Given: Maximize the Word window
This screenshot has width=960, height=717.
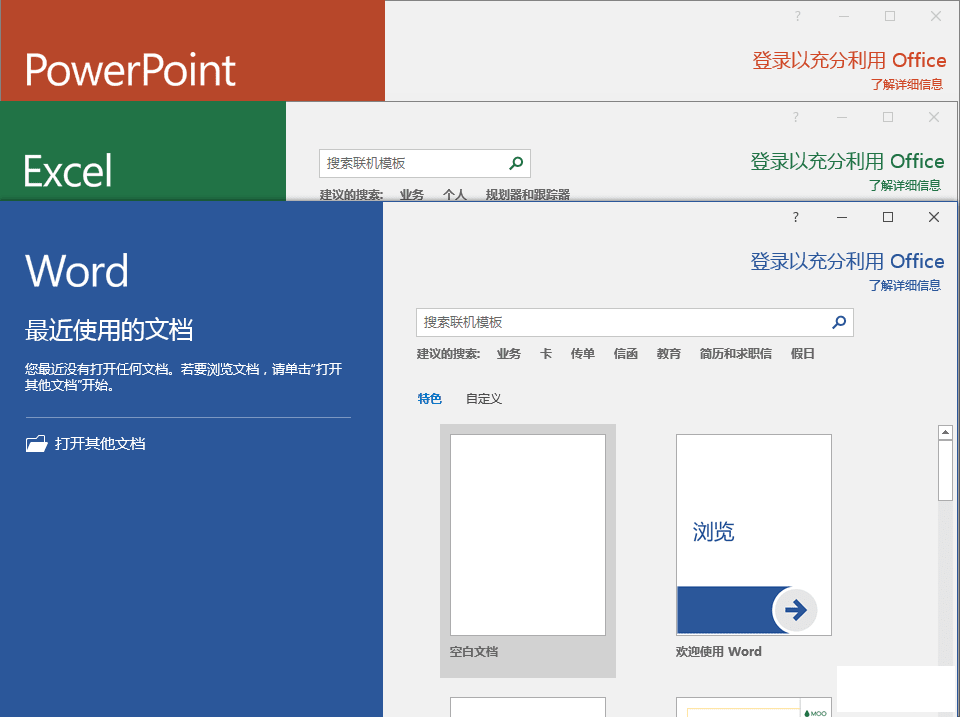Looking at the screenshot, I should (887, 217).
